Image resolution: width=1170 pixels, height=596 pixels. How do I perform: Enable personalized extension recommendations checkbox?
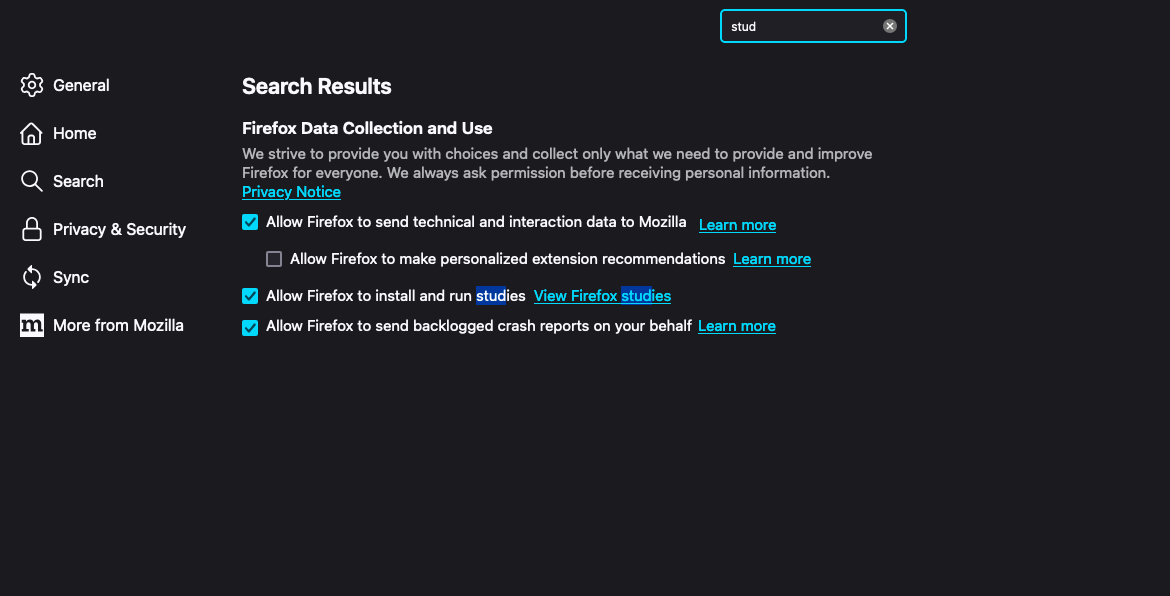[274, 259]
